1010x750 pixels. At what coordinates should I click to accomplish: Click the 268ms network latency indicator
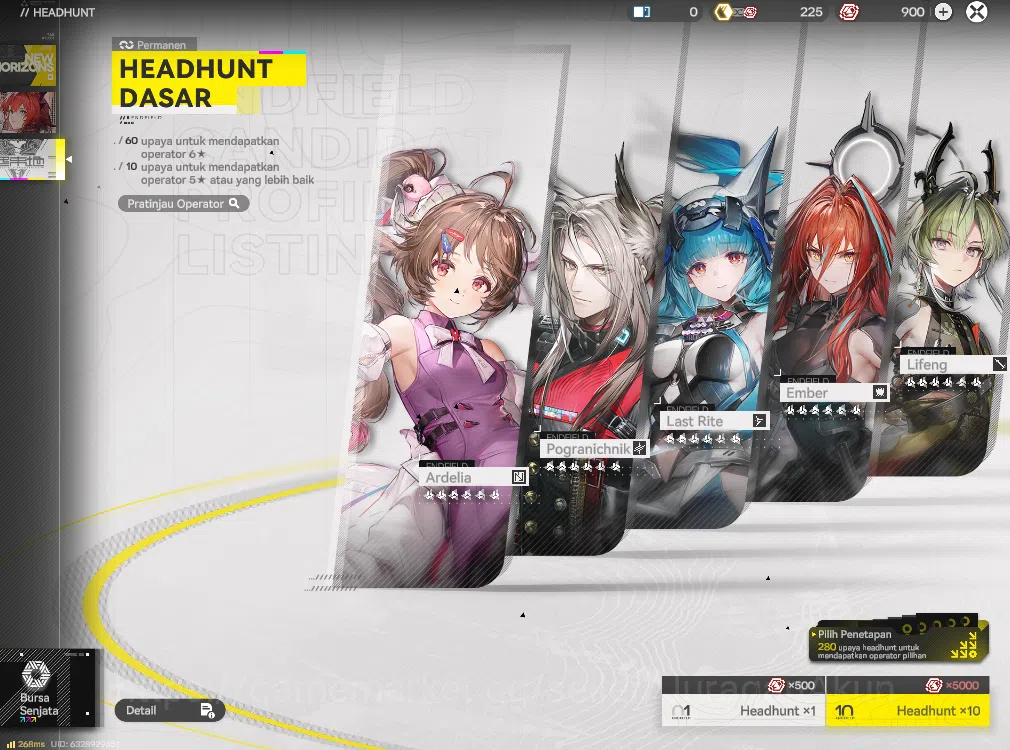point(26,744)
